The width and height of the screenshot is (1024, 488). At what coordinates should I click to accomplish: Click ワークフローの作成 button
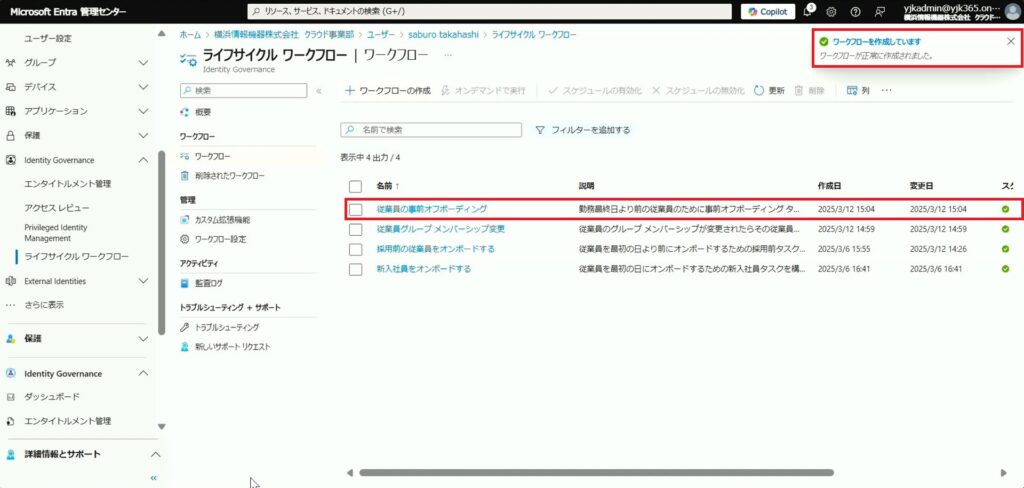(387, 90)
